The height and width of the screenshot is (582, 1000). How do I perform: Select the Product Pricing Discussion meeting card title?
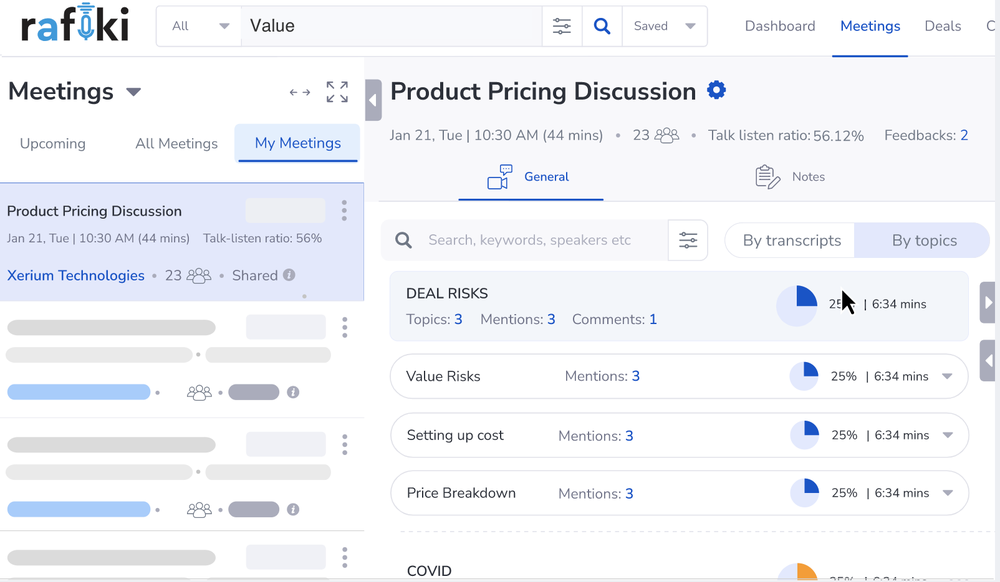point(94,211)
